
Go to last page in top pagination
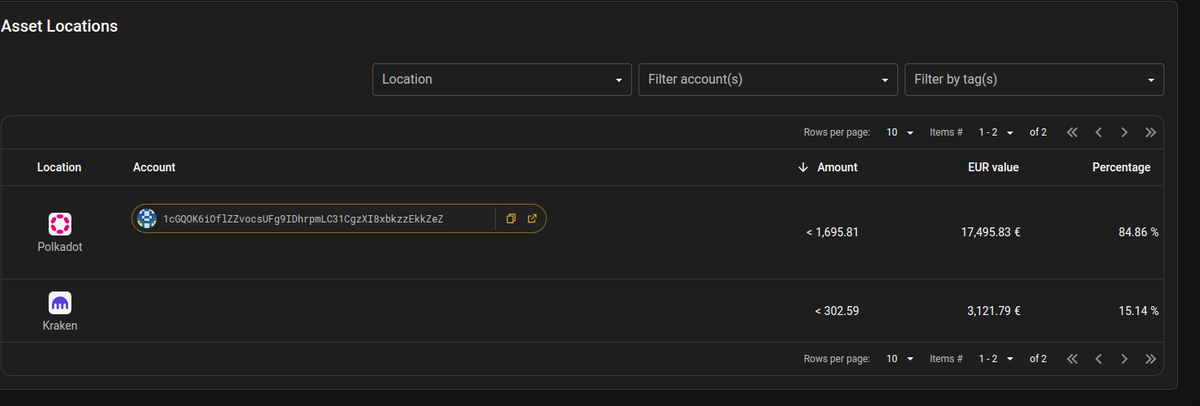(x=1150, y=132)
